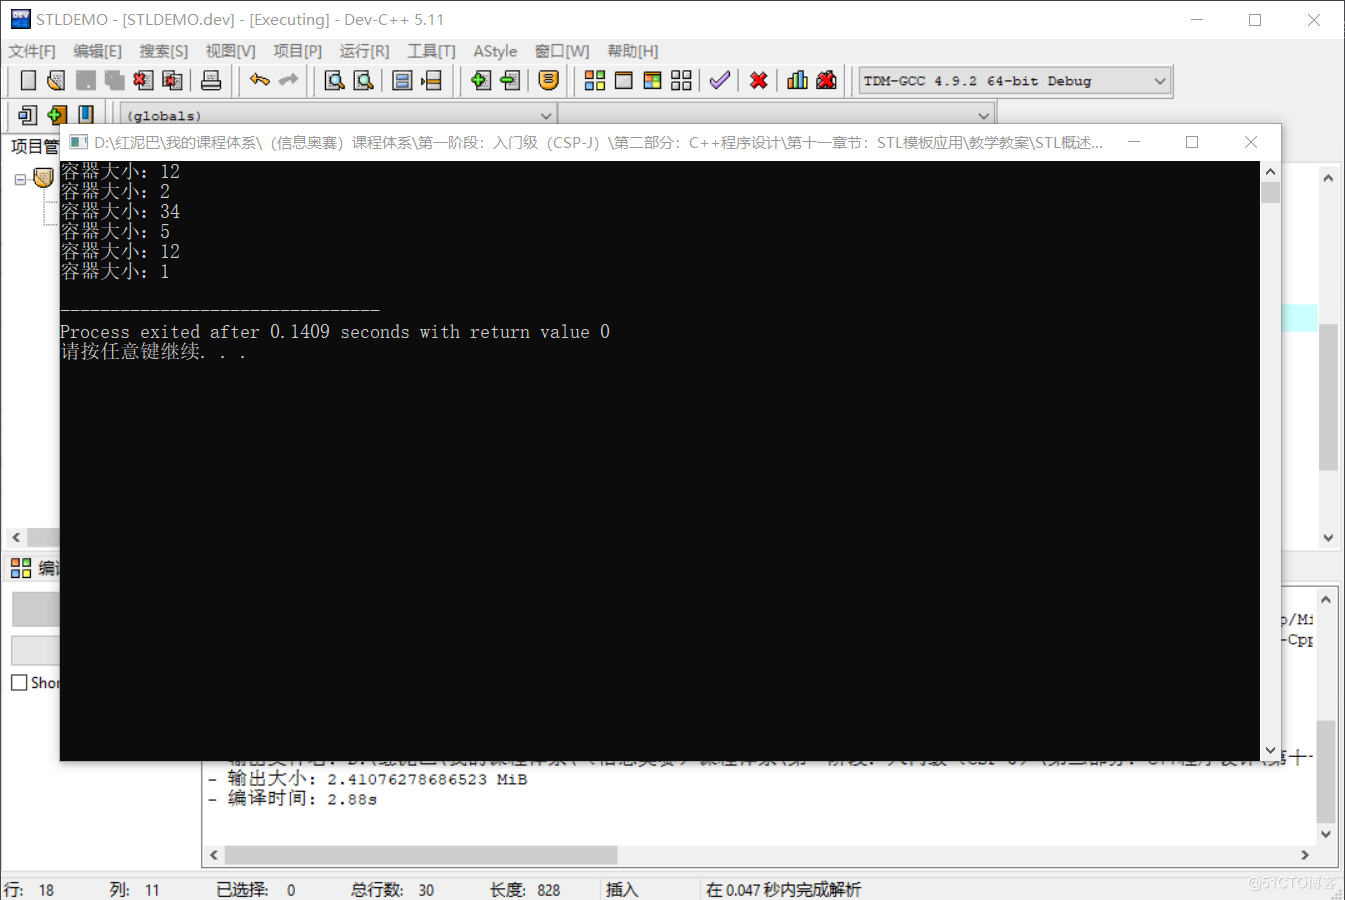Viewport: 1345px width, 900px height.
Task: Open the 帮助[H] menu
Action: [x=633, y=51]
